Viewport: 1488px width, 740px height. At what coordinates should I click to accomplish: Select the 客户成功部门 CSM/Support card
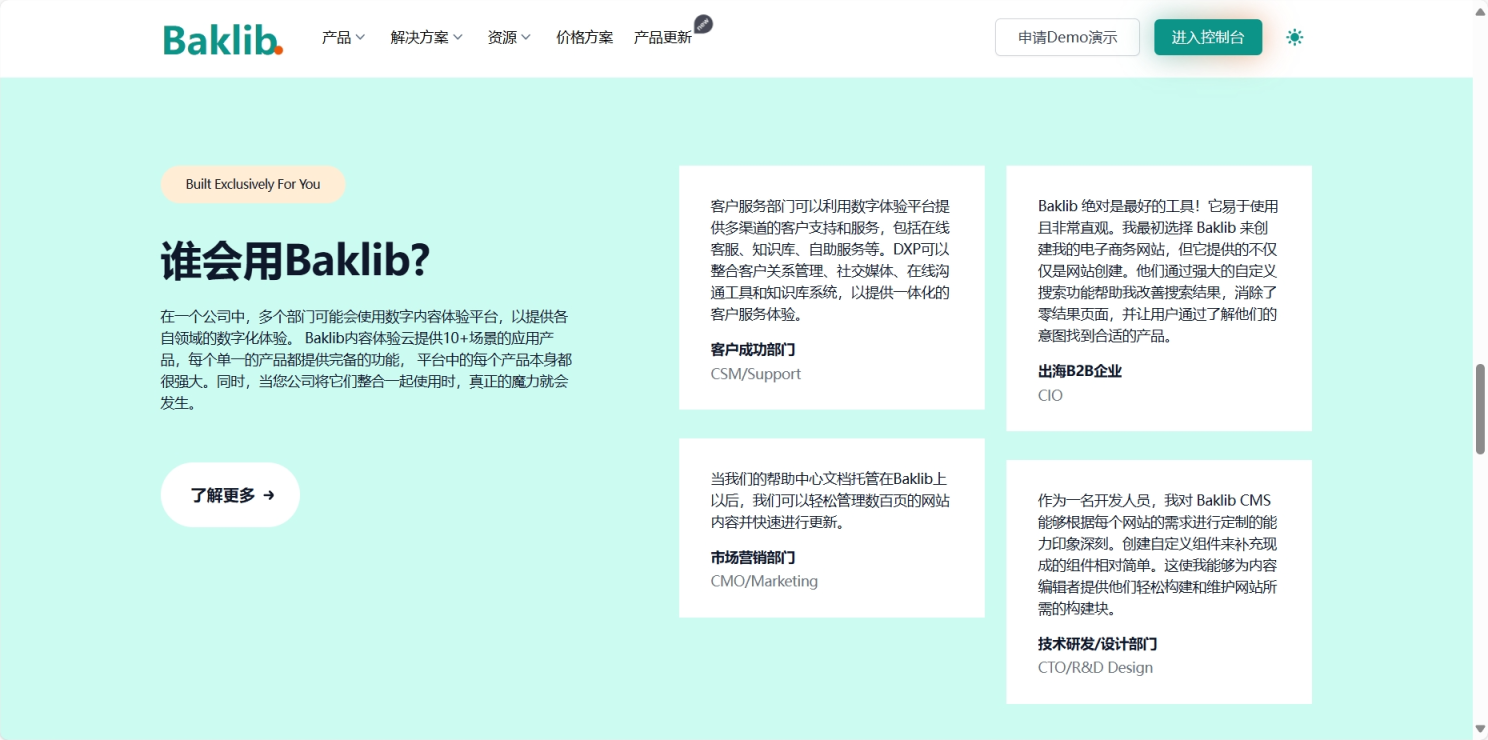(831, 288)
